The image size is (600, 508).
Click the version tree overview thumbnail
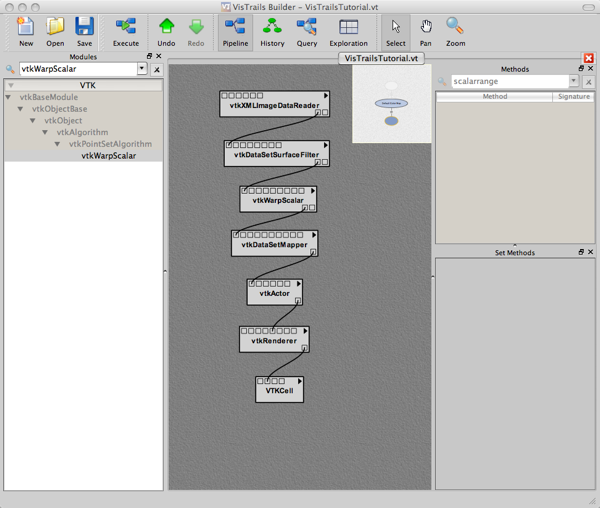pyautogui.click(x=391, y=104)
